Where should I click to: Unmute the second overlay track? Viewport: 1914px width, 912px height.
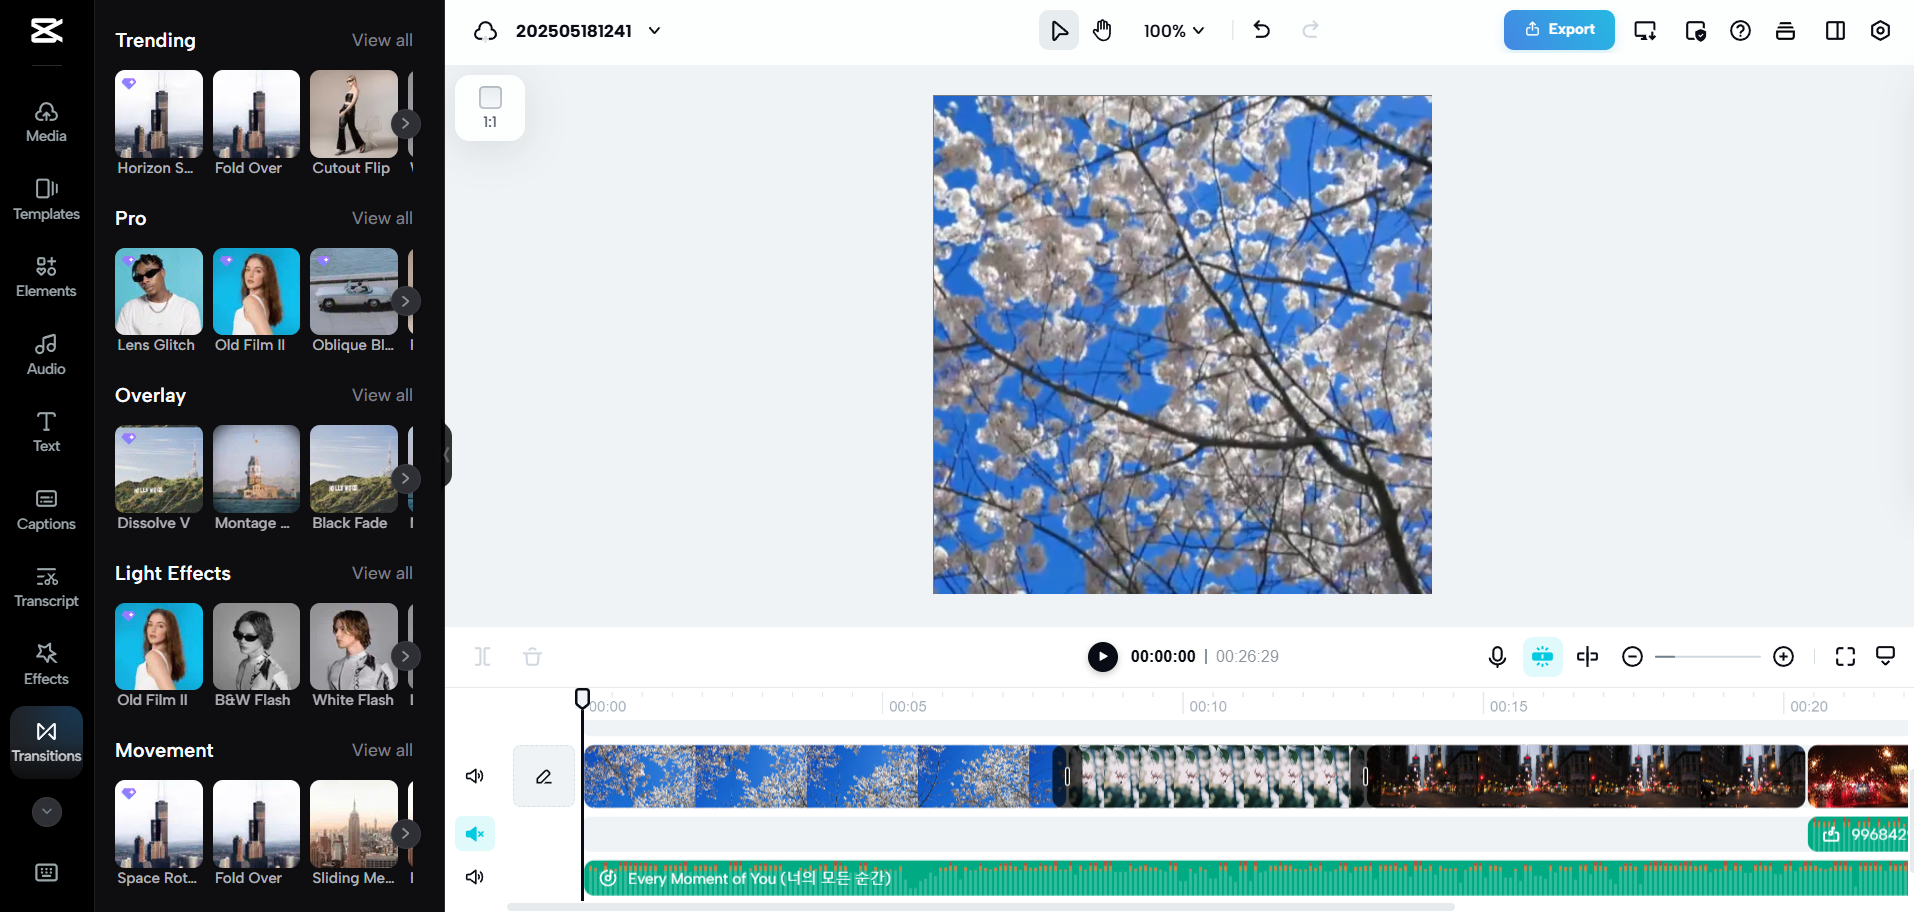click(x=475, y=834)
